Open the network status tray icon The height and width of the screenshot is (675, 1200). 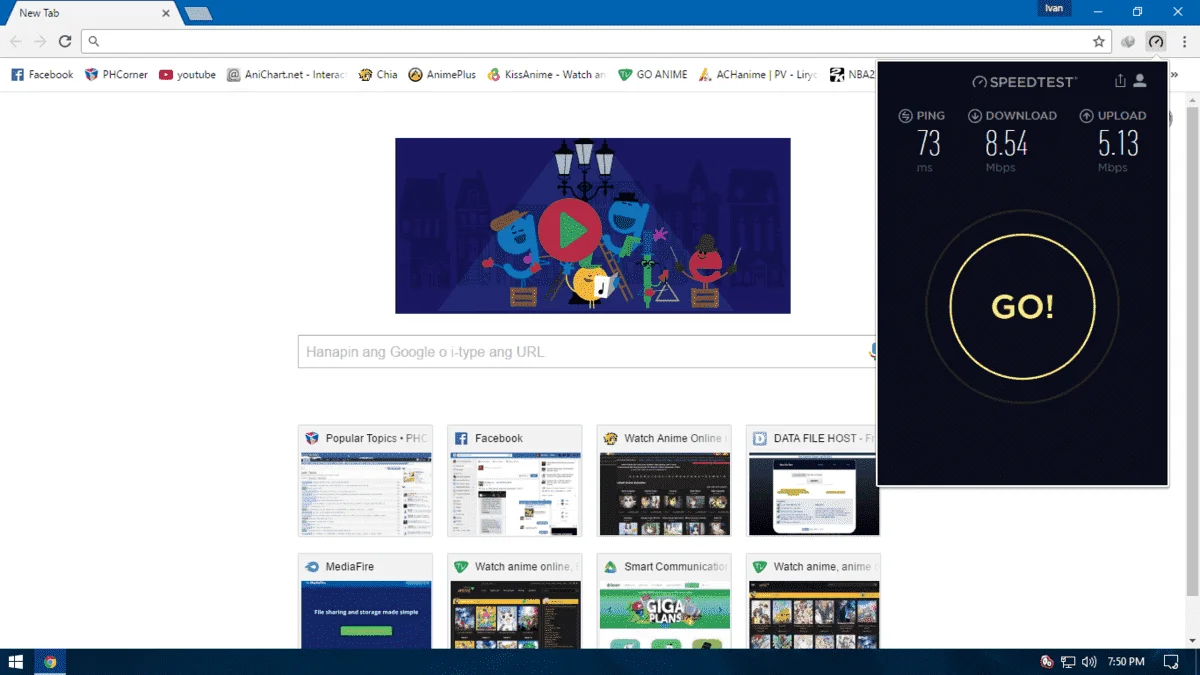tap(1068, 662)
